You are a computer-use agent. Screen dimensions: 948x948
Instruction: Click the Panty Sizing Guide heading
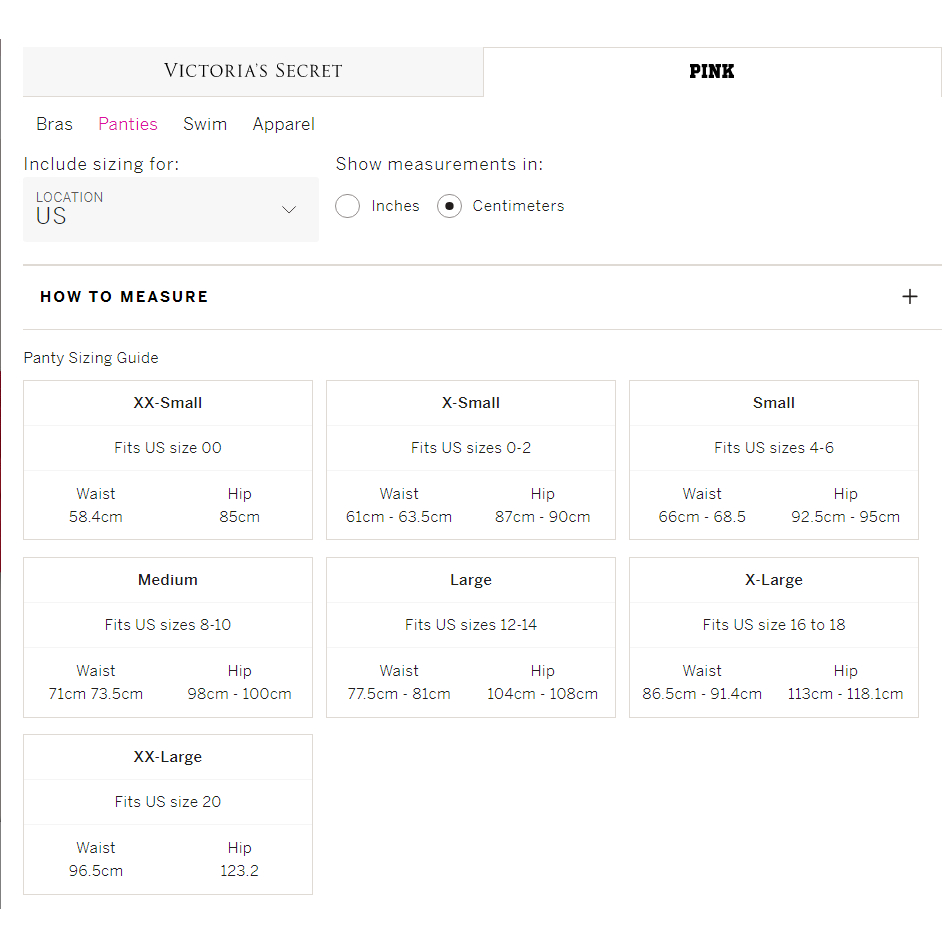tap(90, 357)
